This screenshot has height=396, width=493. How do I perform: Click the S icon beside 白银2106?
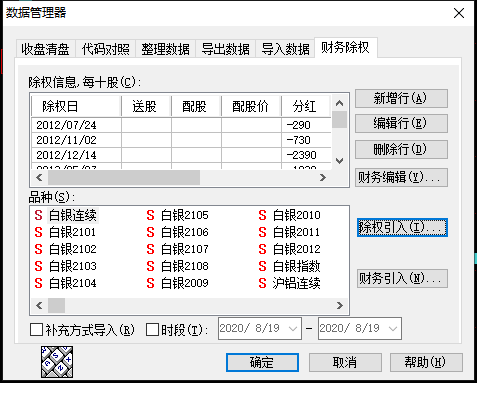[x=150, y=232]
